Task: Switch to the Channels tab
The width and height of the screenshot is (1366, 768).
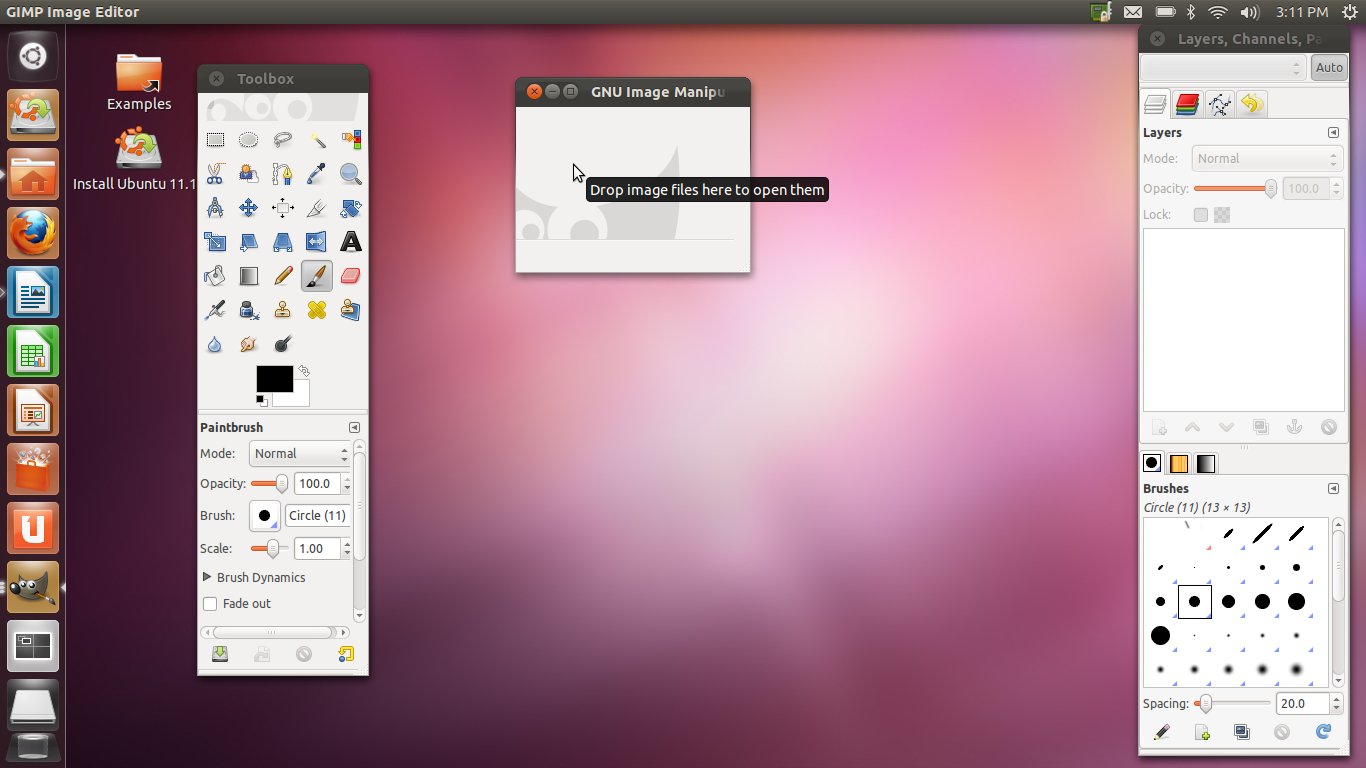Action: tap(1187, 104)
